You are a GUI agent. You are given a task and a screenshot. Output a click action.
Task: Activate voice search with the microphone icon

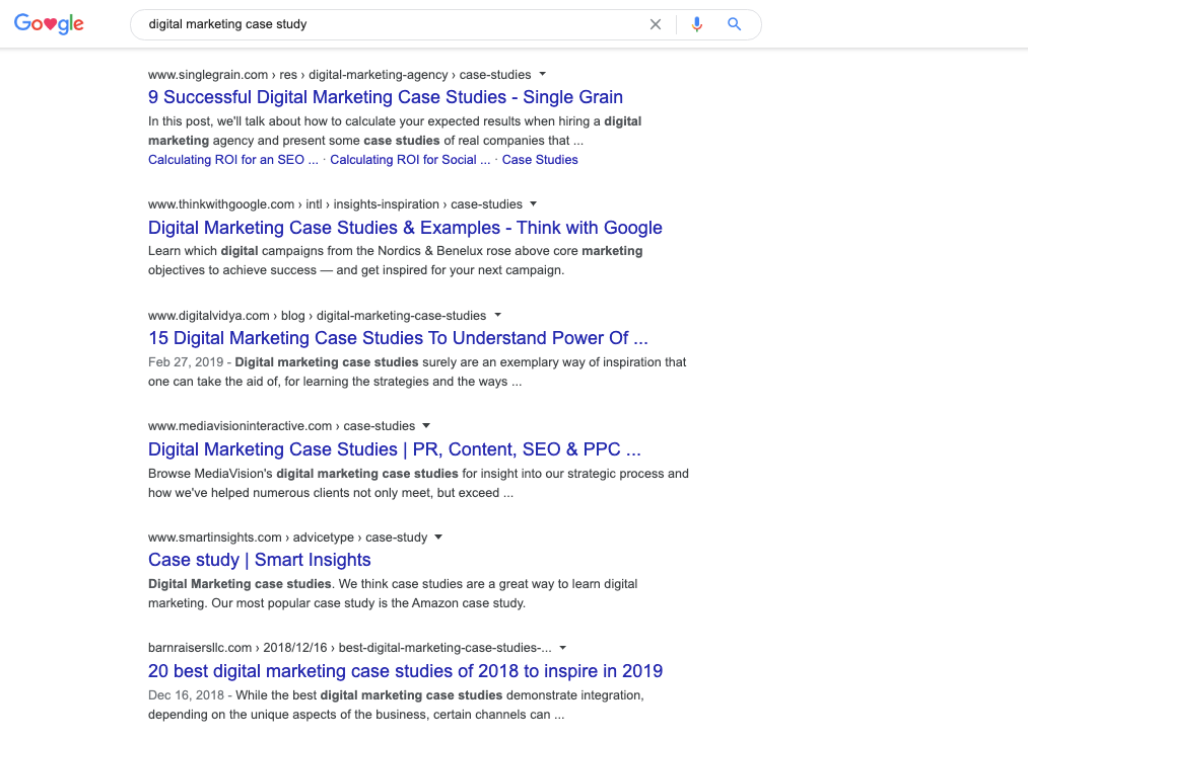pyautogui.click(x=697, y=23)
